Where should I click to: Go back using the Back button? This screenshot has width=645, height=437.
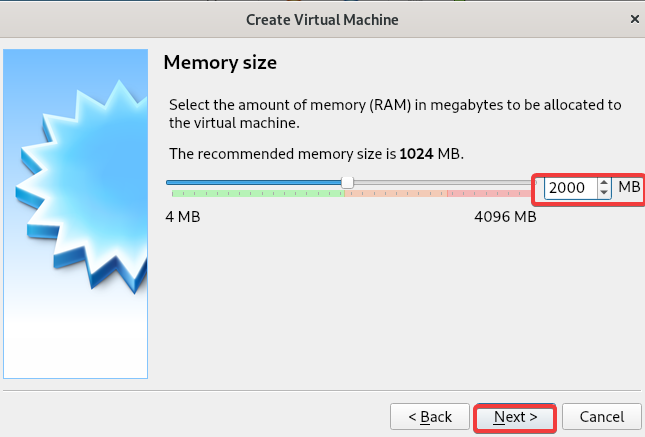pos(430,417)
